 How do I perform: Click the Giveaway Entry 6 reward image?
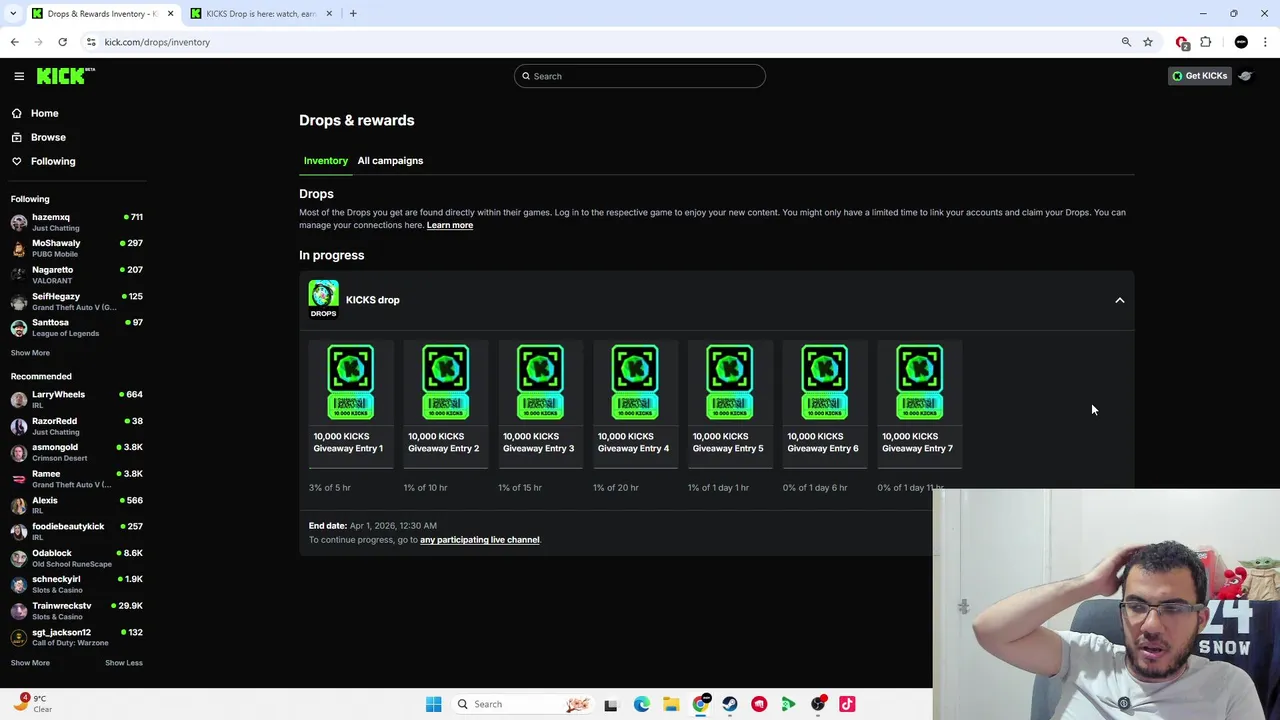(825, 382)
